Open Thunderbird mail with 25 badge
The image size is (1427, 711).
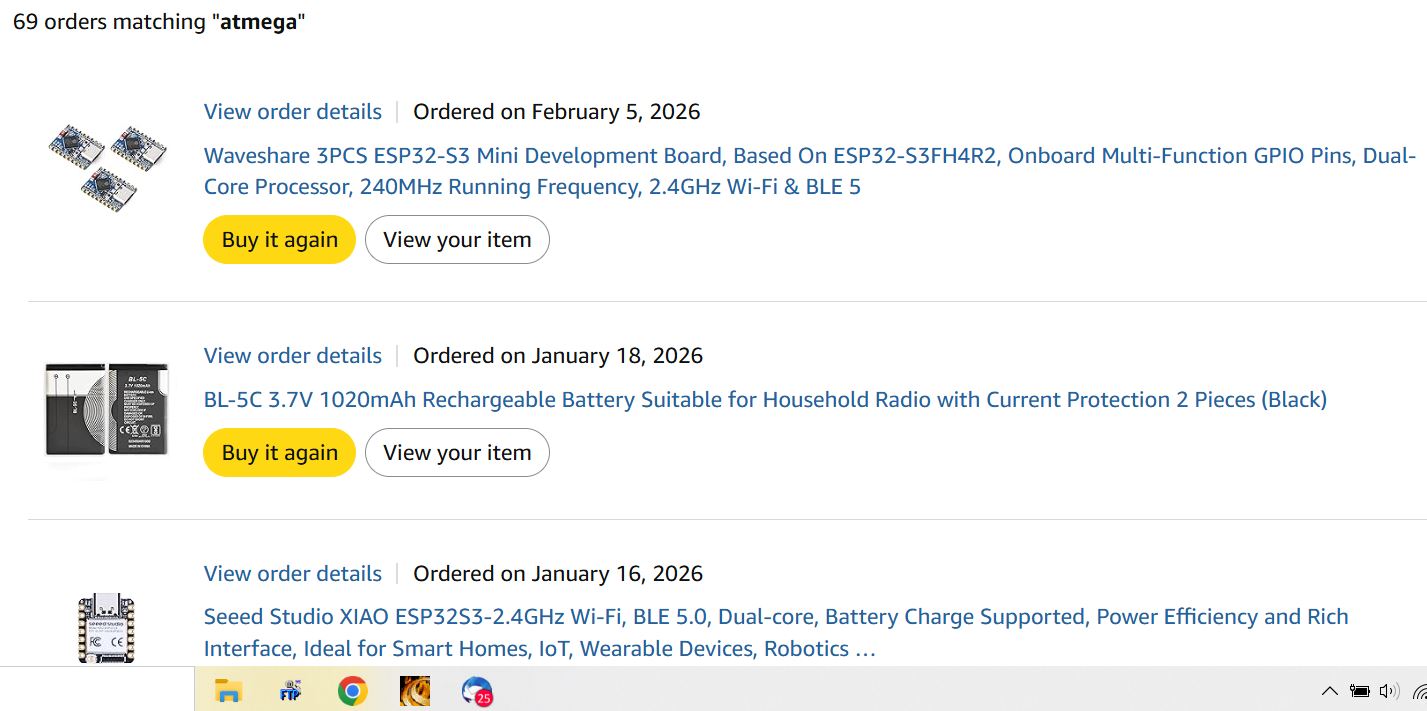tap(477, 691)
